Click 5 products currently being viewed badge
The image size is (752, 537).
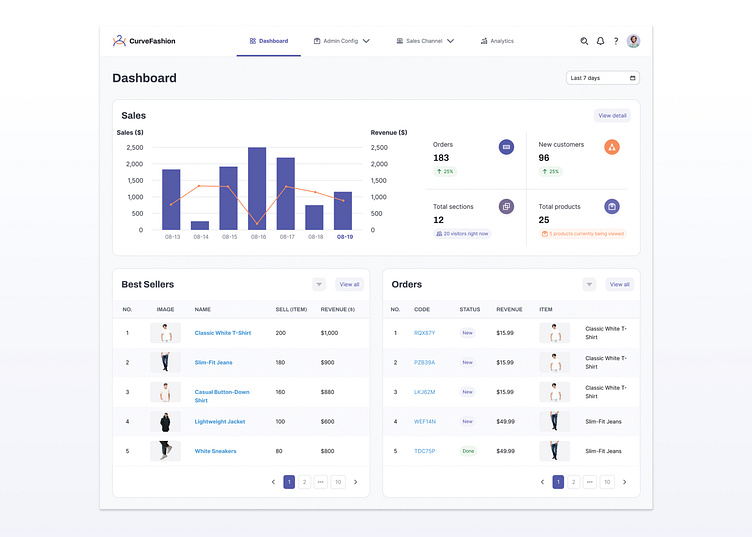tap(582, 234)
